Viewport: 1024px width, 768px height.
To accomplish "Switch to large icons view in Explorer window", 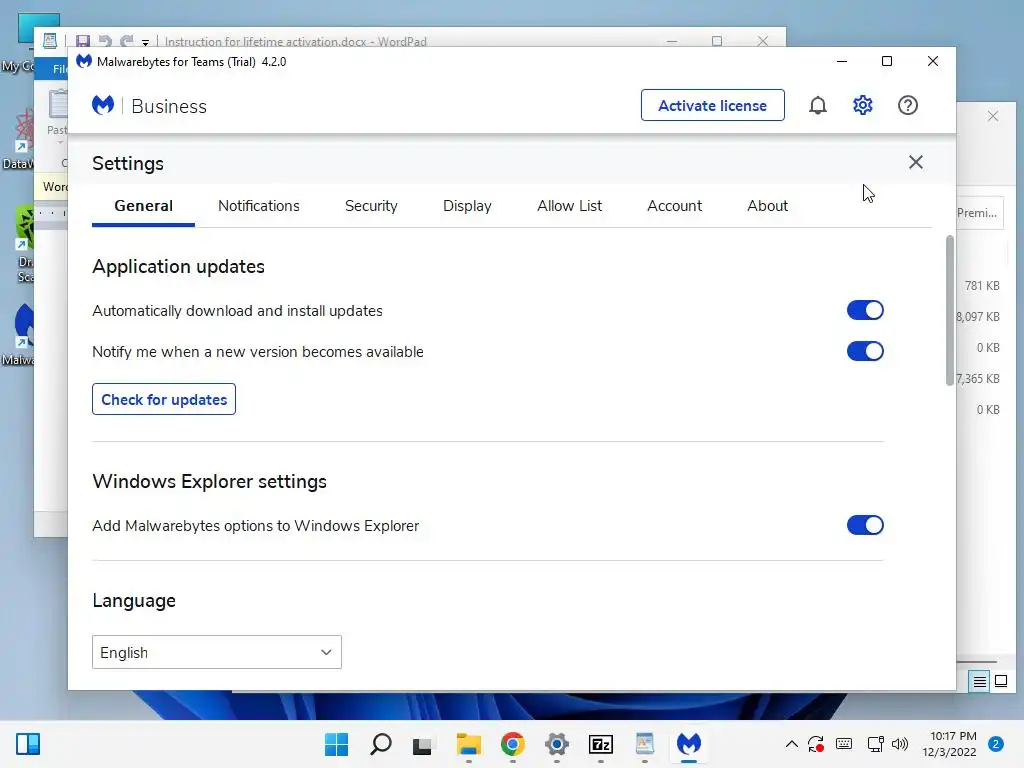I will click(1000, 682).
